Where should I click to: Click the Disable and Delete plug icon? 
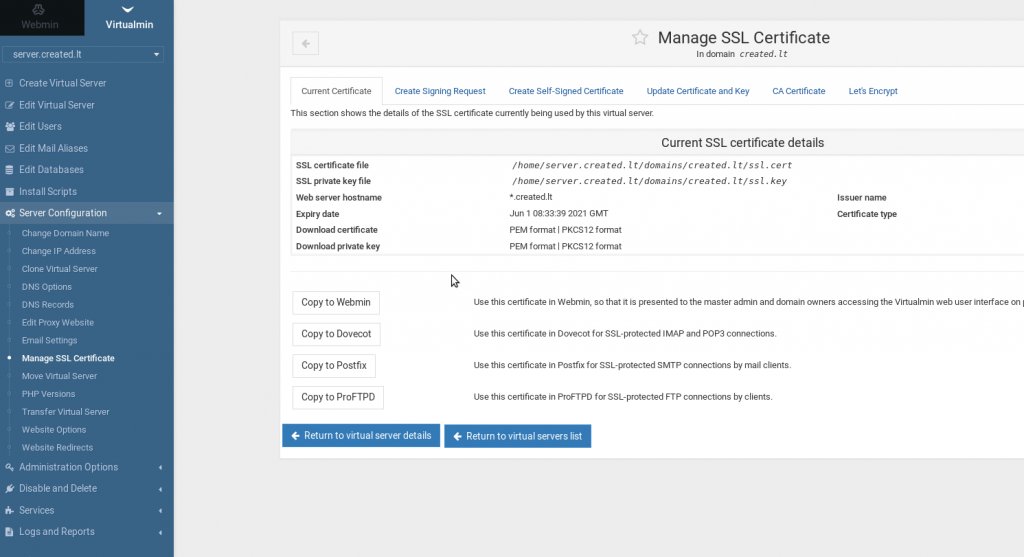click(9, 488)
